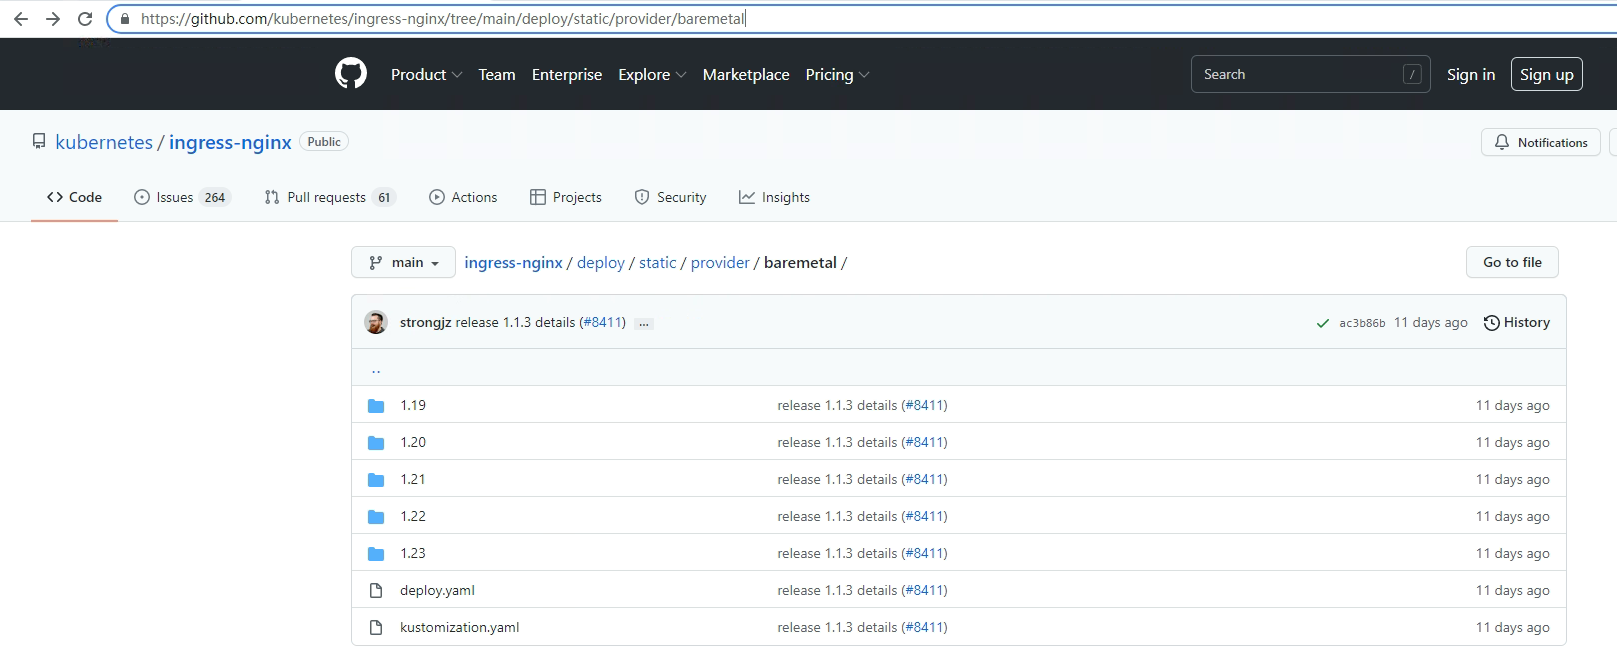Click the browser reload icon
1617x670 pixels.
pos(85,19)
